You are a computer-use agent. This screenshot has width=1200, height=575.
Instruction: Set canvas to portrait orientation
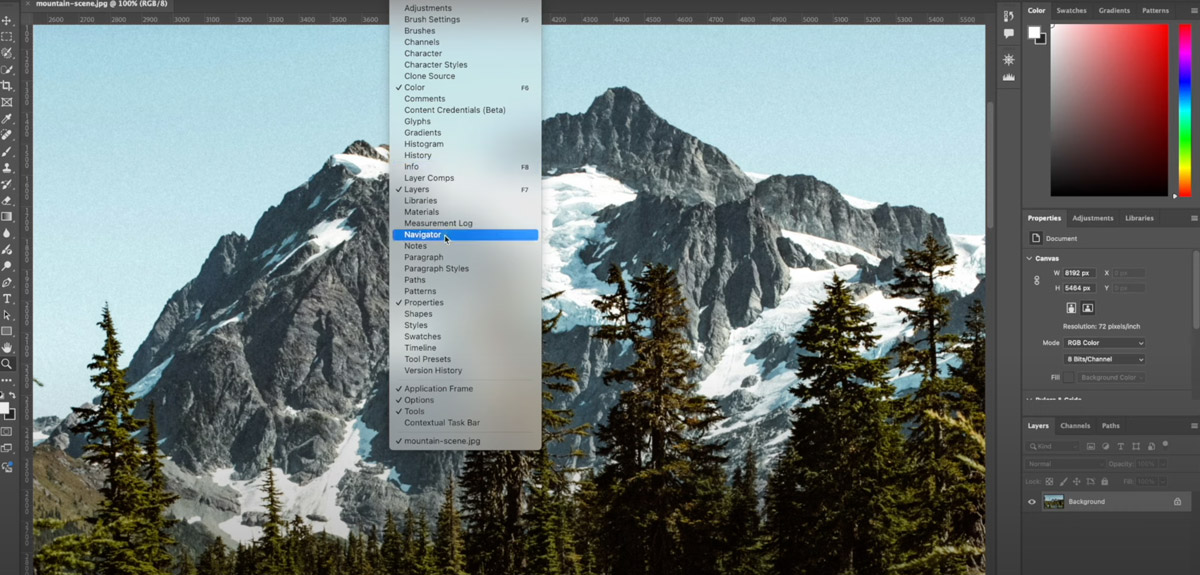[x=1071, y=308]
